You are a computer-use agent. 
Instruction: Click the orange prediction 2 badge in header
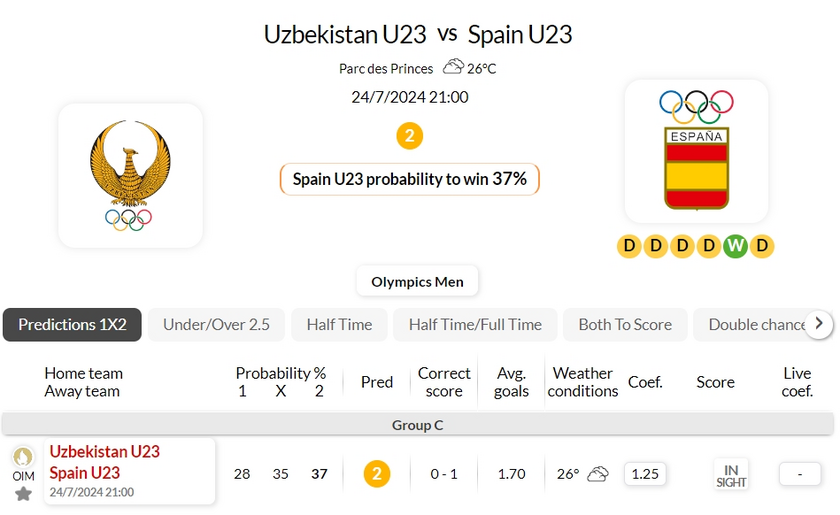pyautogui.click(x=409, y=136)
